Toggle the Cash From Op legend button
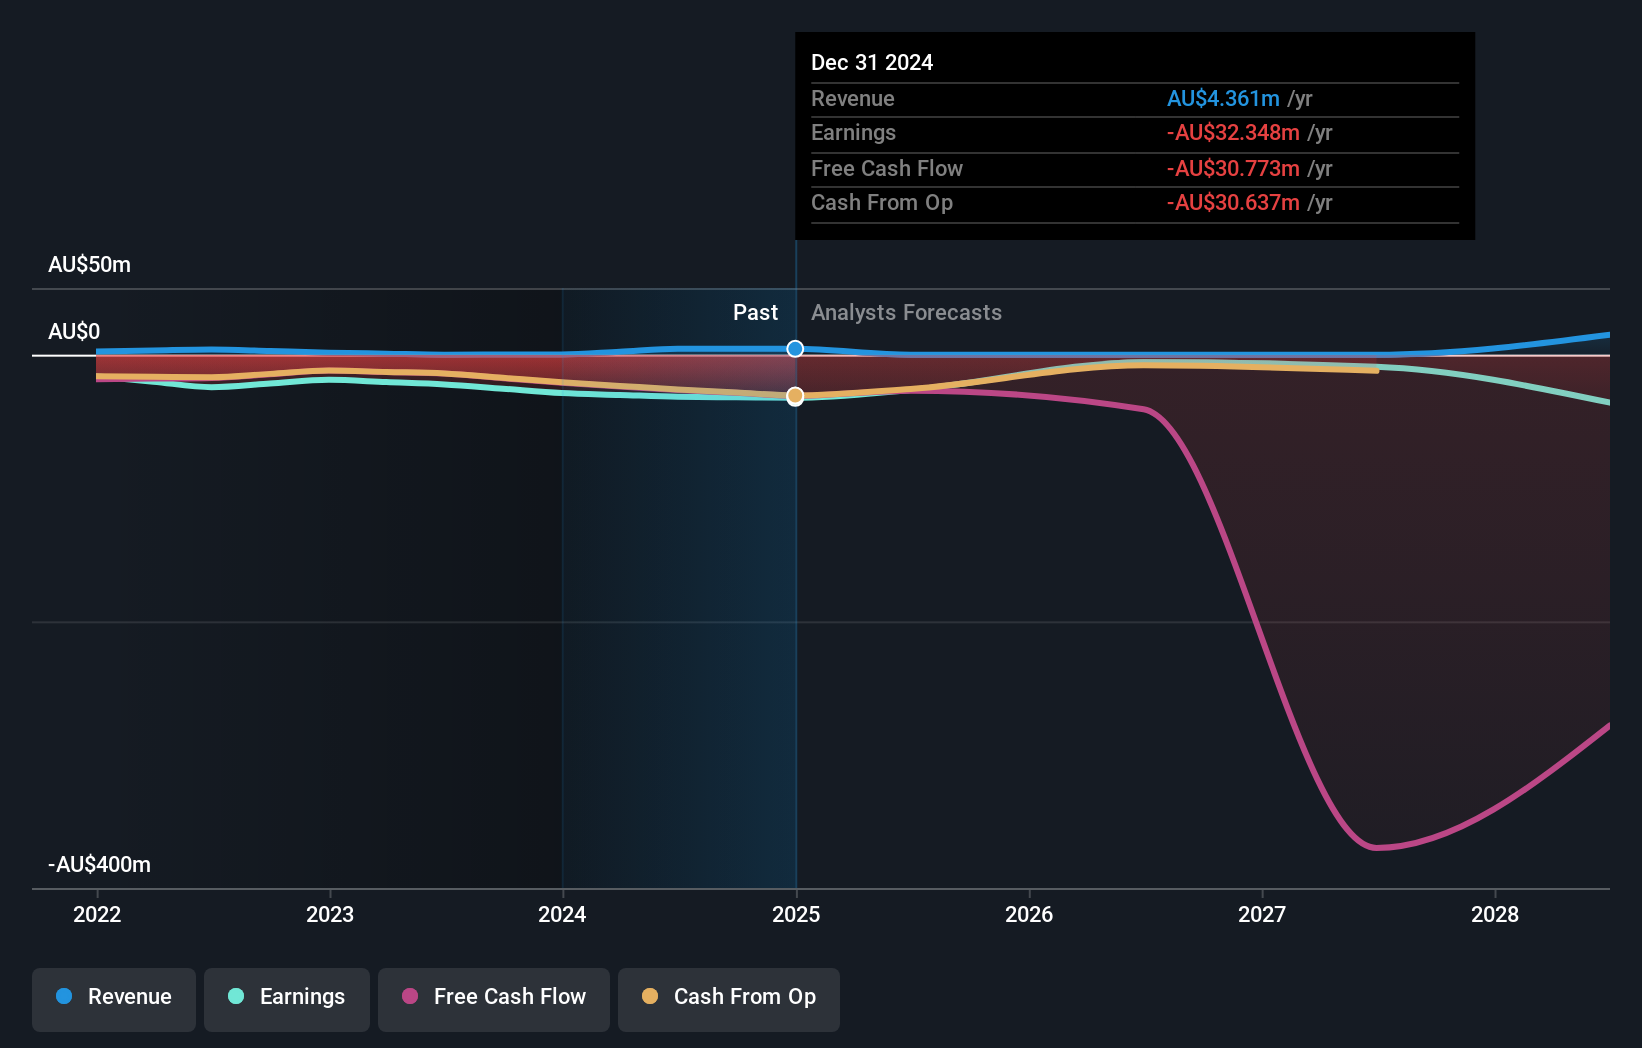Image resolution: width=1642 pixels, height=1048 pixels. pos(729,999)
